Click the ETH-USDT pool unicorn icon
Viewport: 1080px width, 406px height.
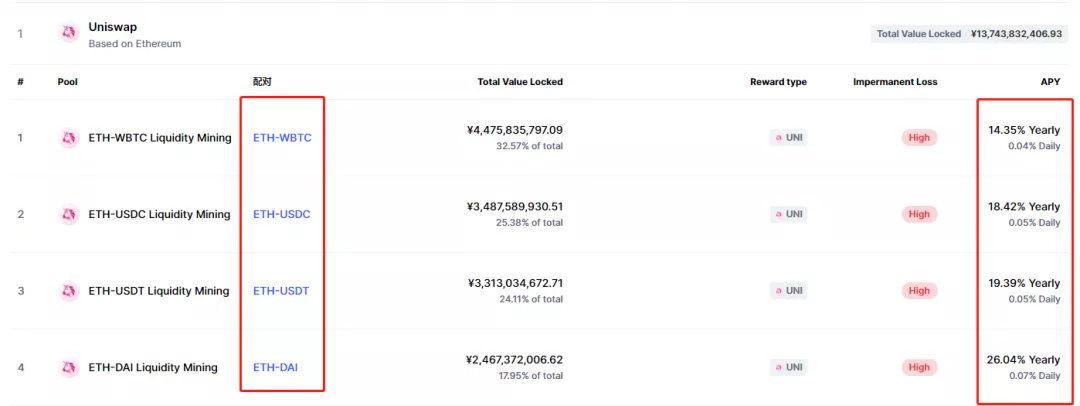coord(70,291)
